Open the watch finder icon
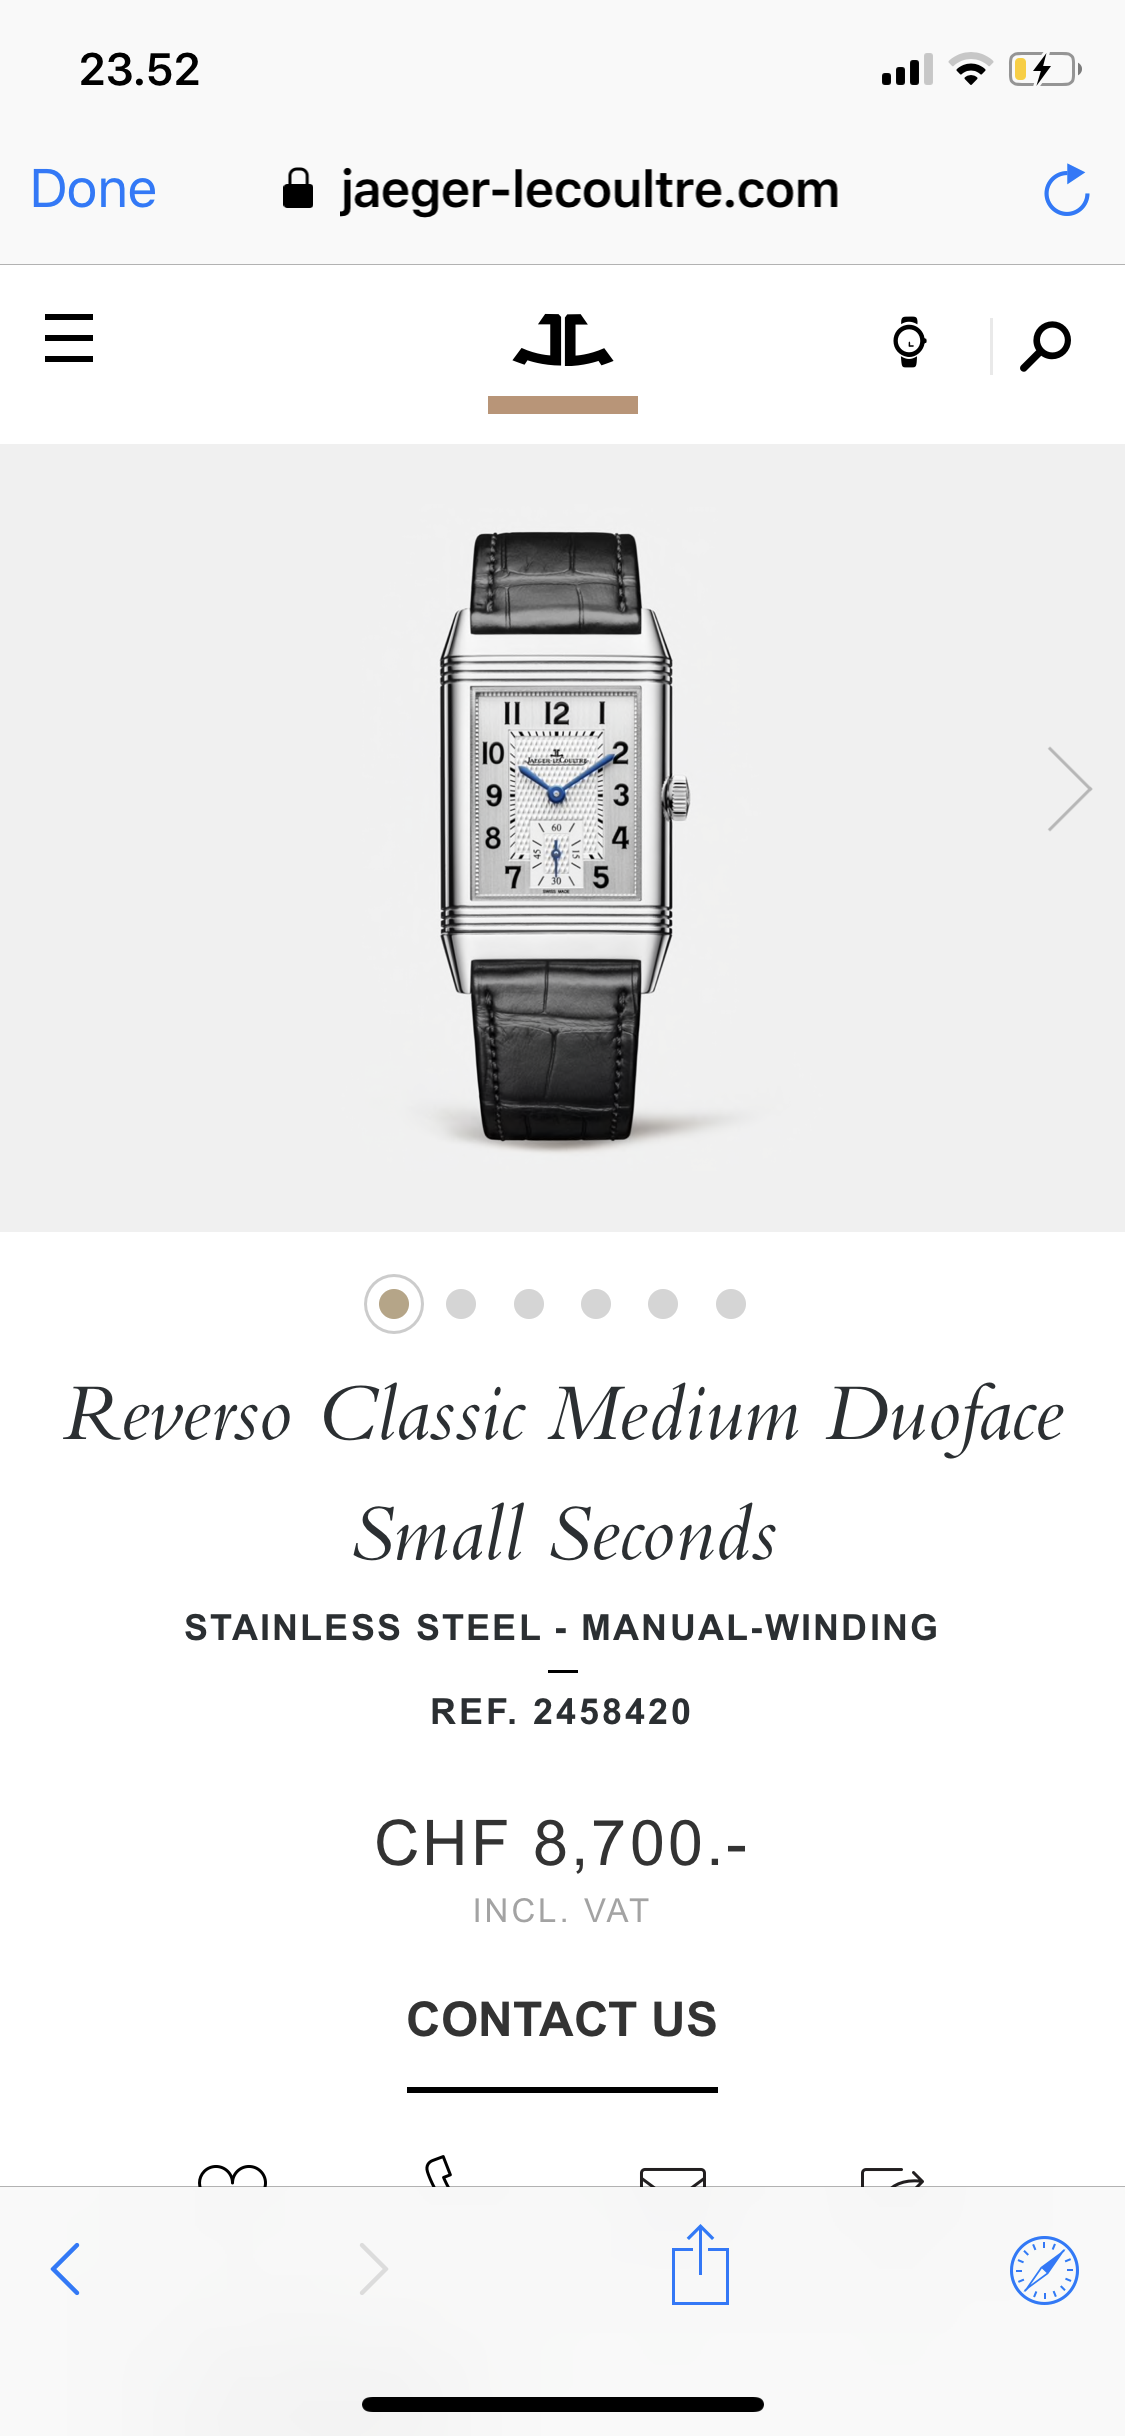Viewport: 1125px width, 2436px height. tap(909, 342)
